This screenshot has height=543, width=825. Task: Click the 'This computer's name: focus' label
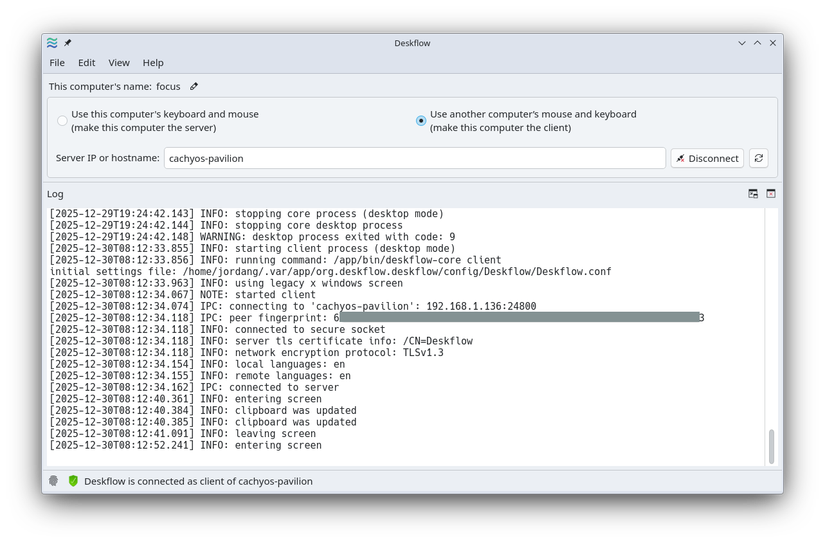pos(115,86)
